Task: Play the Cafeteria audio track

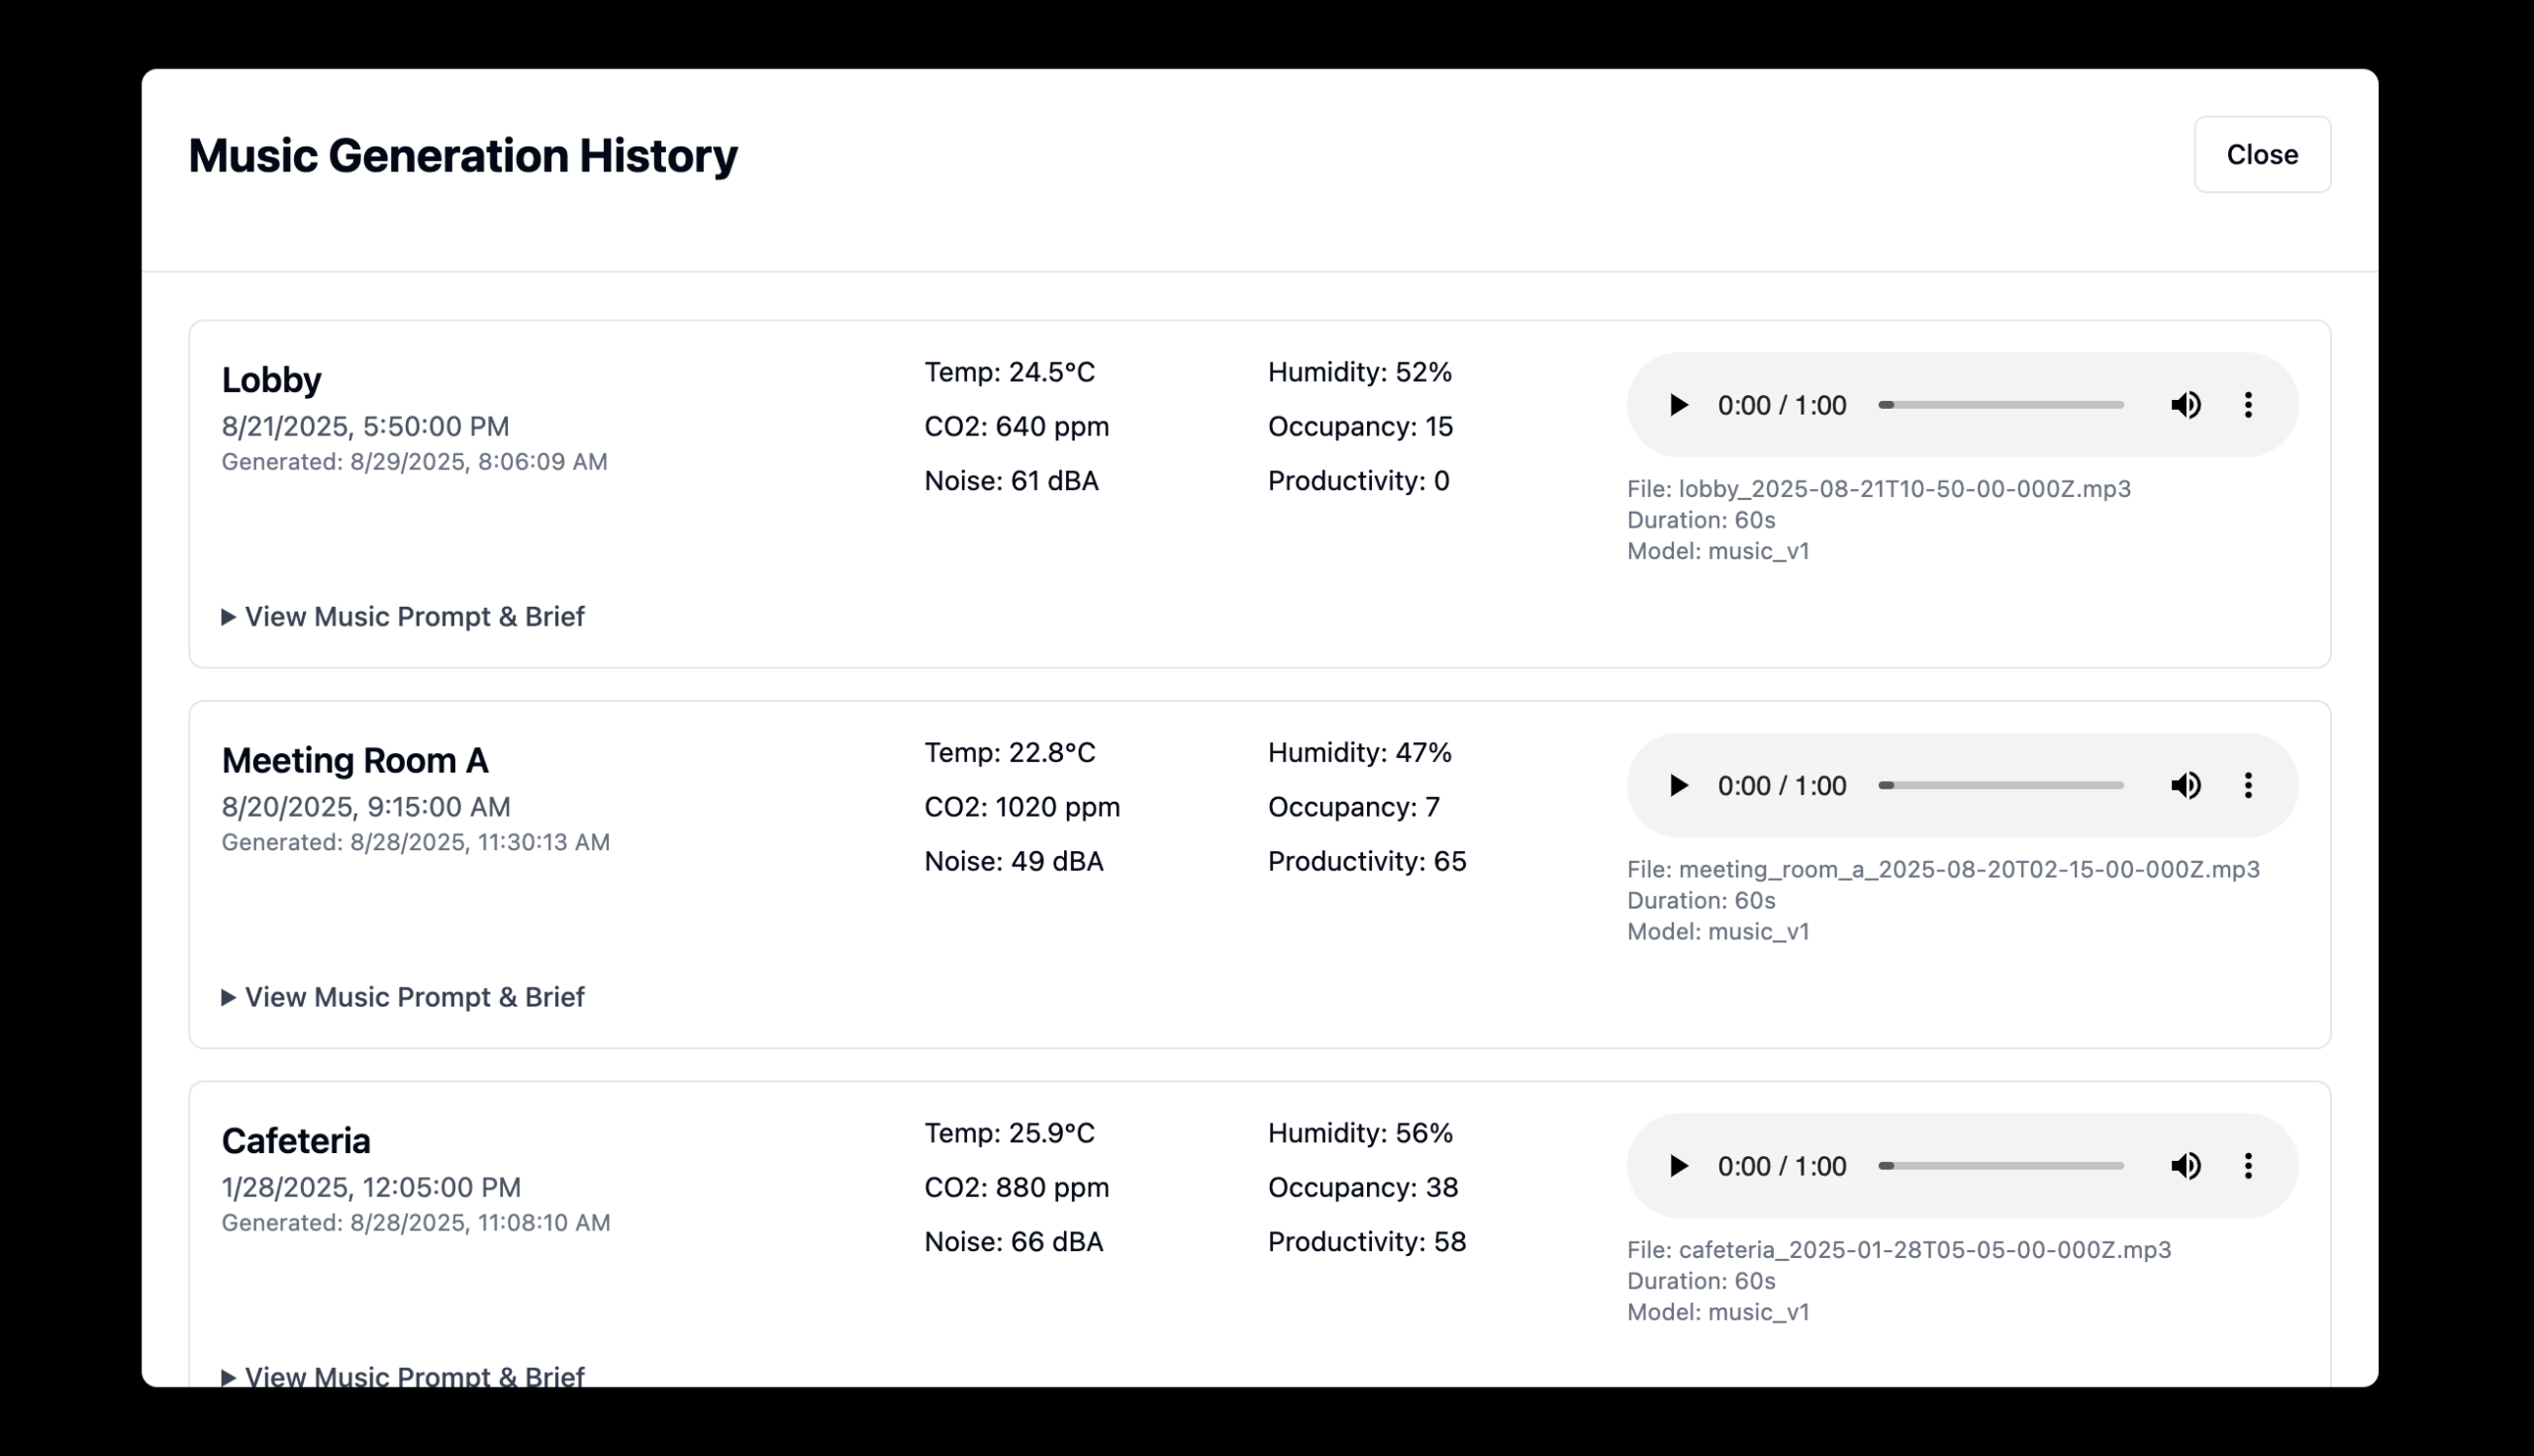Action: pyautogui.click(x=1678, y=1166)
